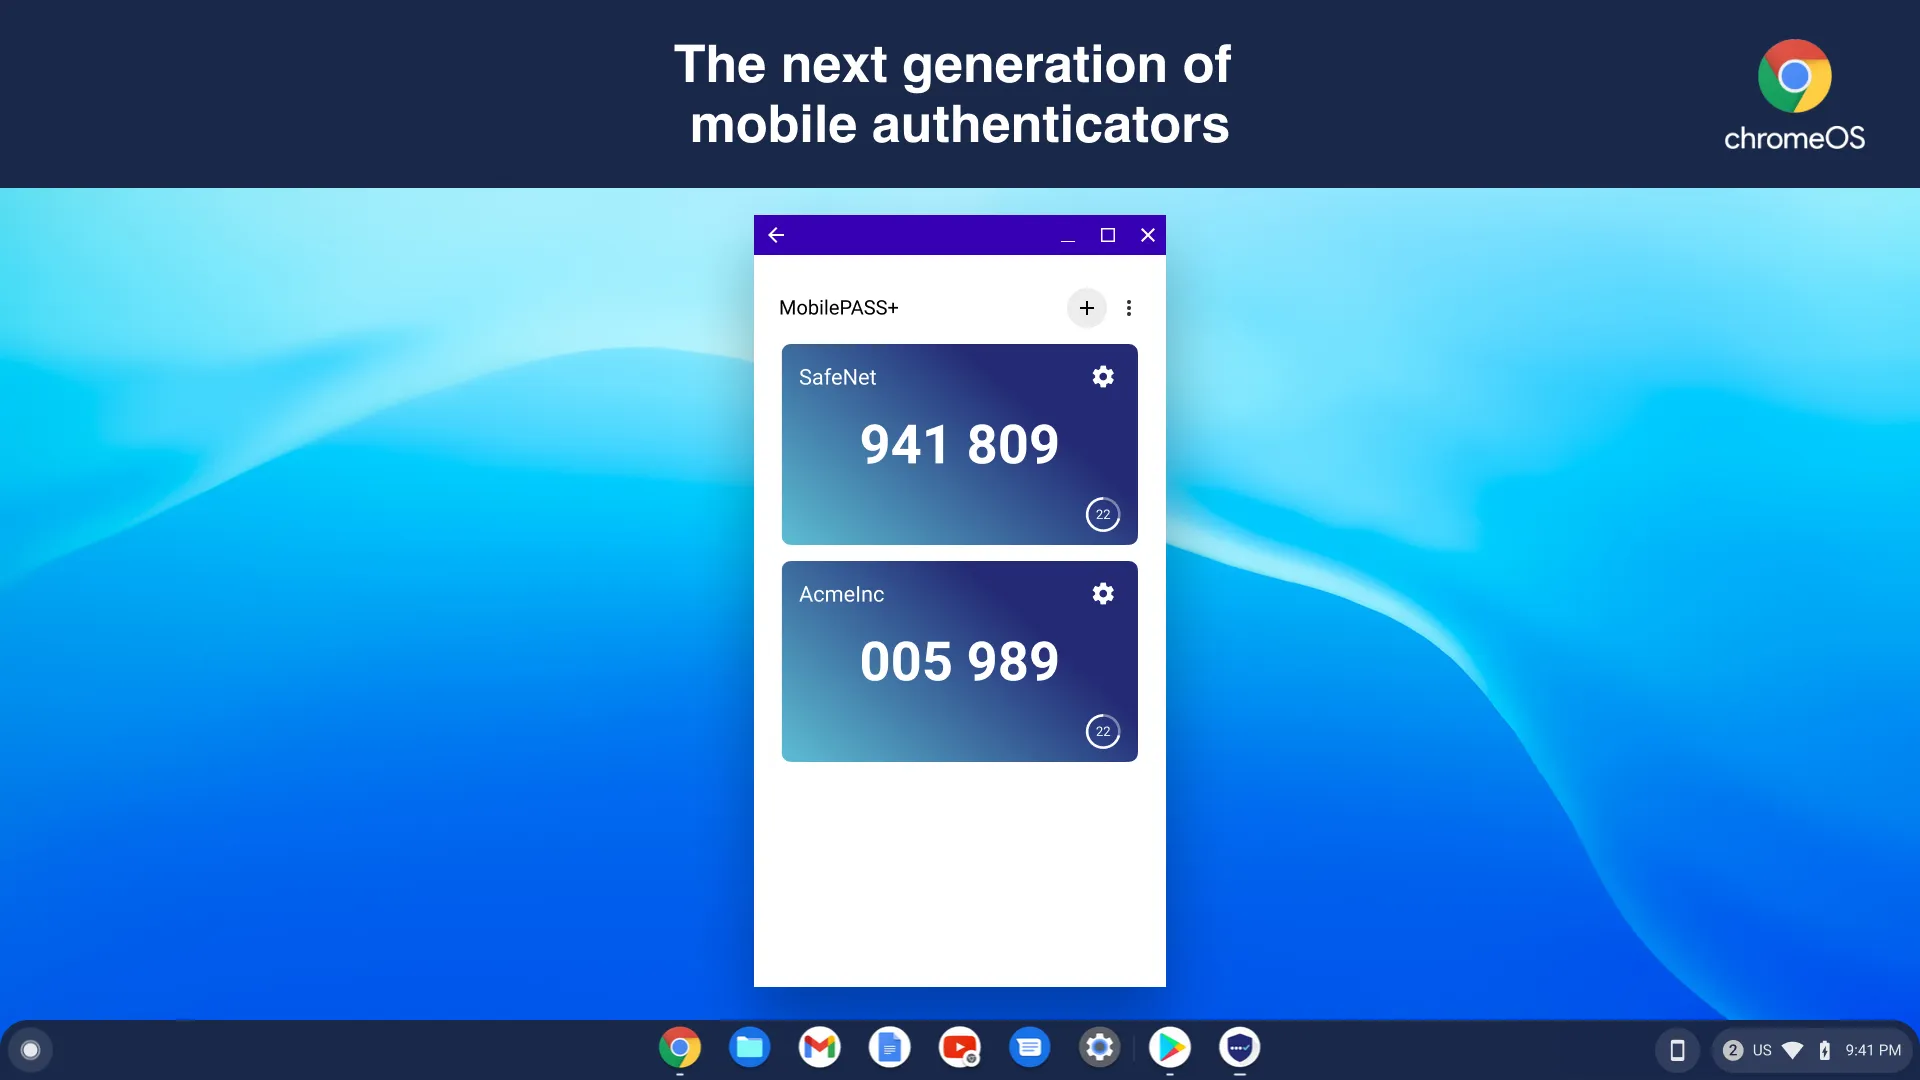
Task: Open settings for AcmeInc account
Action: [x=1102, y=593]
